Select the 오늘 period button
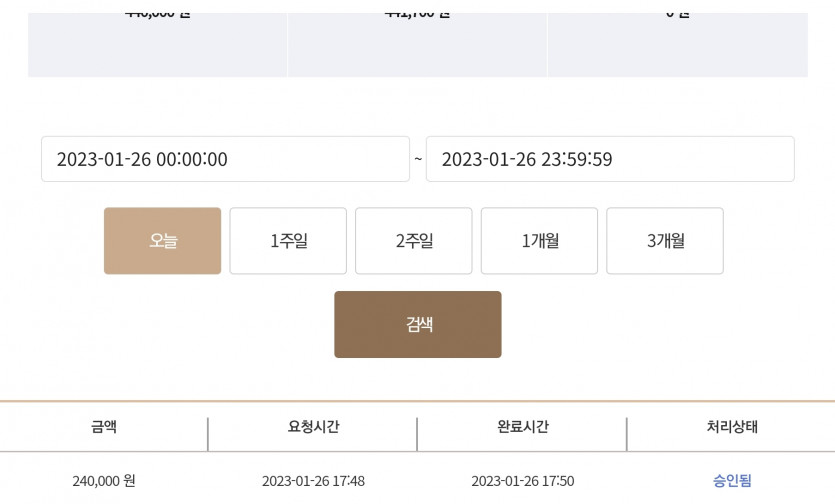835x504 pixels. (x=162, y=241)
